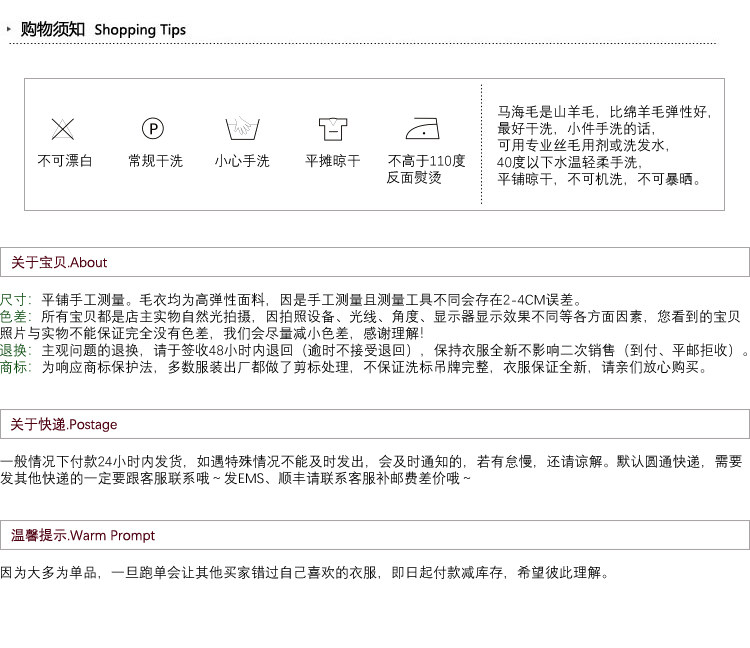Click the circled P dry clean icon
Viewport: 750px width, 648px height.
tap(153, 128)
